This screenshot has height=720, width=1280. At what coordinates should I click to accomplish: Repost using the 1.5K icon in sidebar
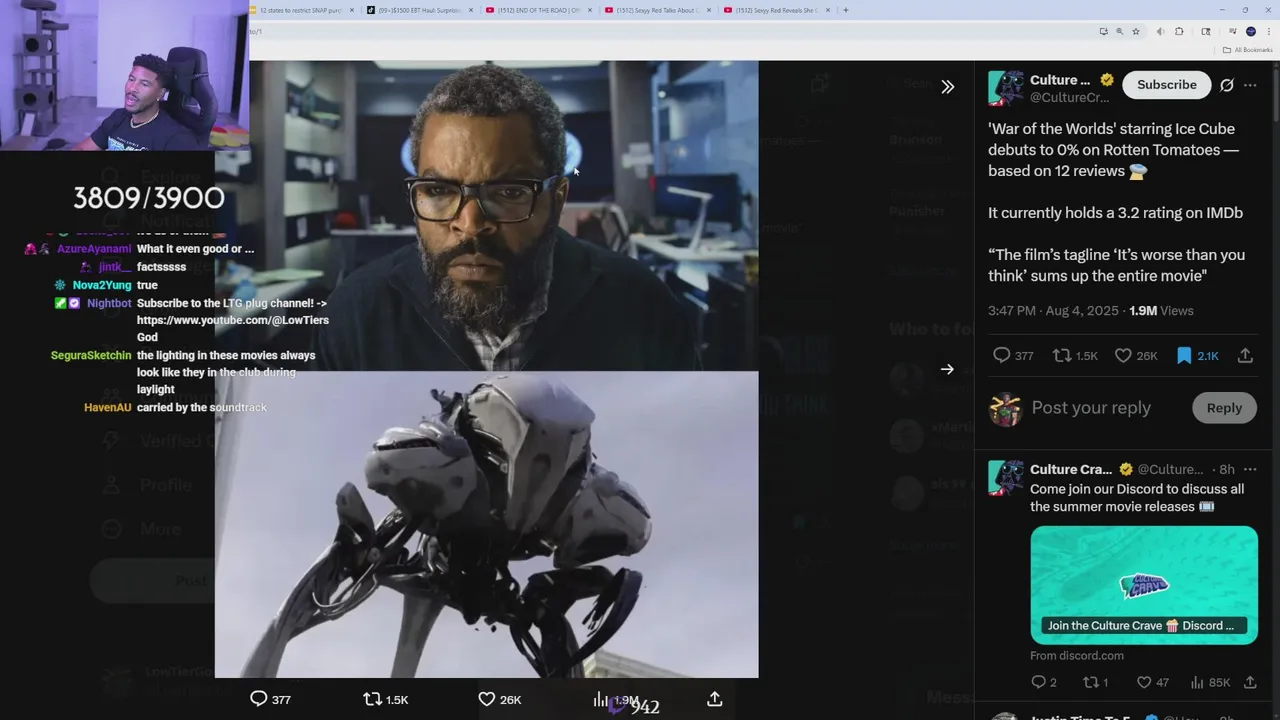click(x=1075, y=355)
